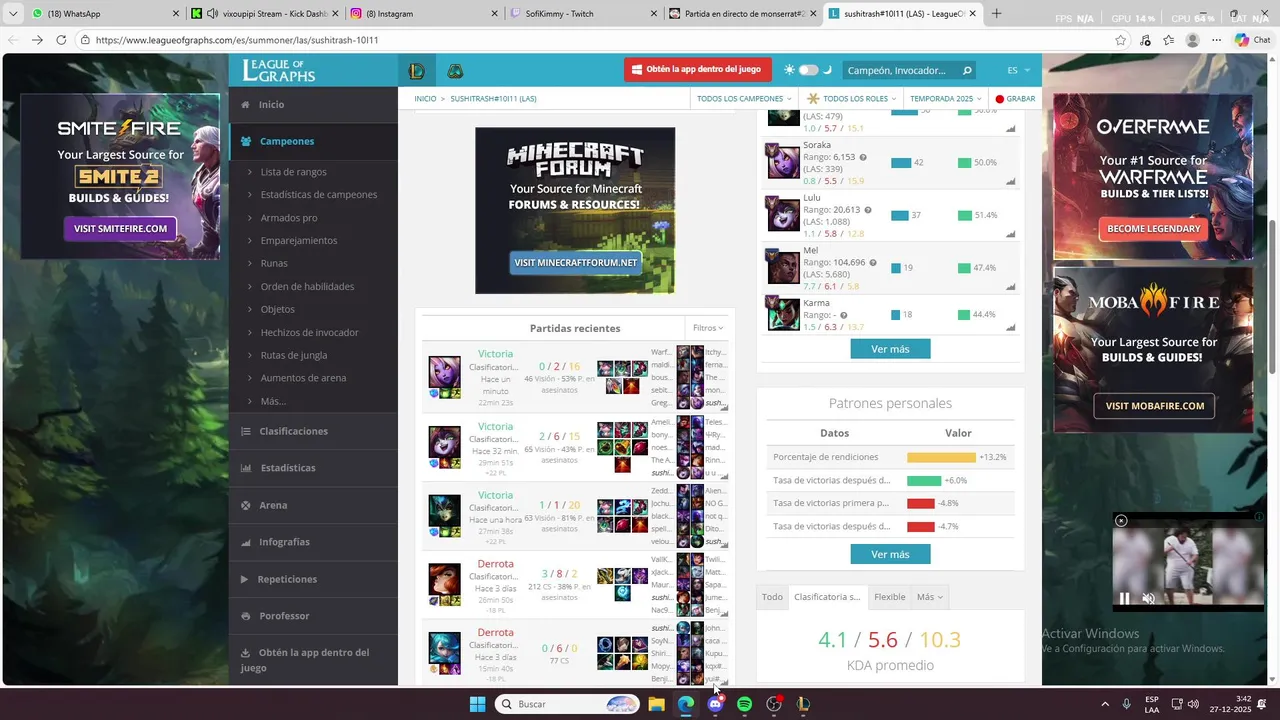
Task: Expand the Todos los roles filter
Action: 853,99
